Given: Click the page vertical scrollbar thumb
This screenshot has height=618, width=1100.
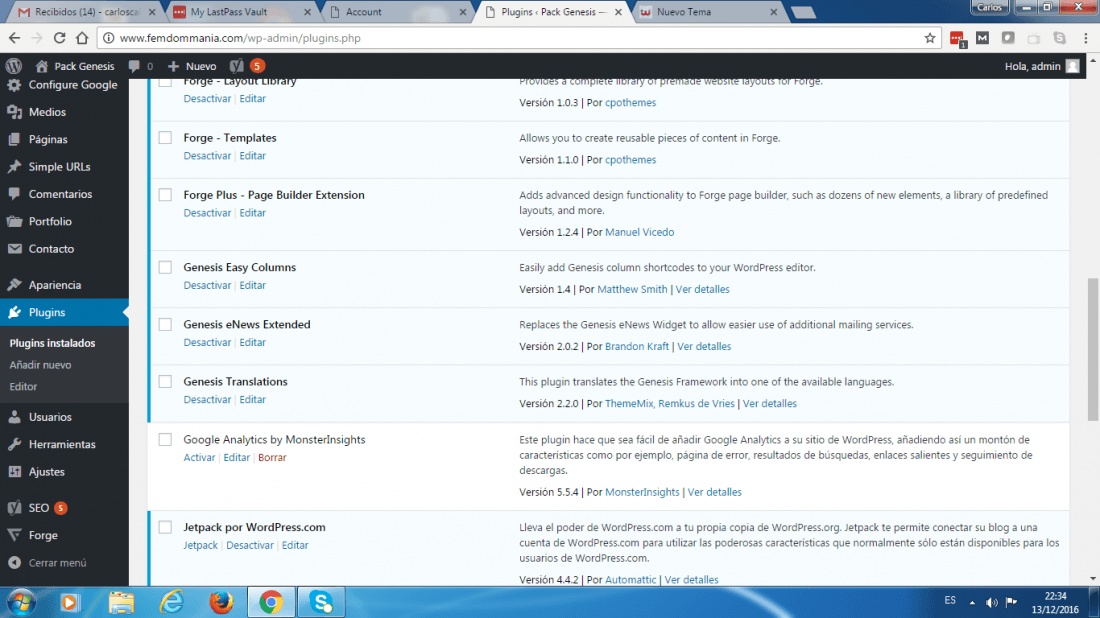Looking at the screenshot, I should tap(1093, 349).
